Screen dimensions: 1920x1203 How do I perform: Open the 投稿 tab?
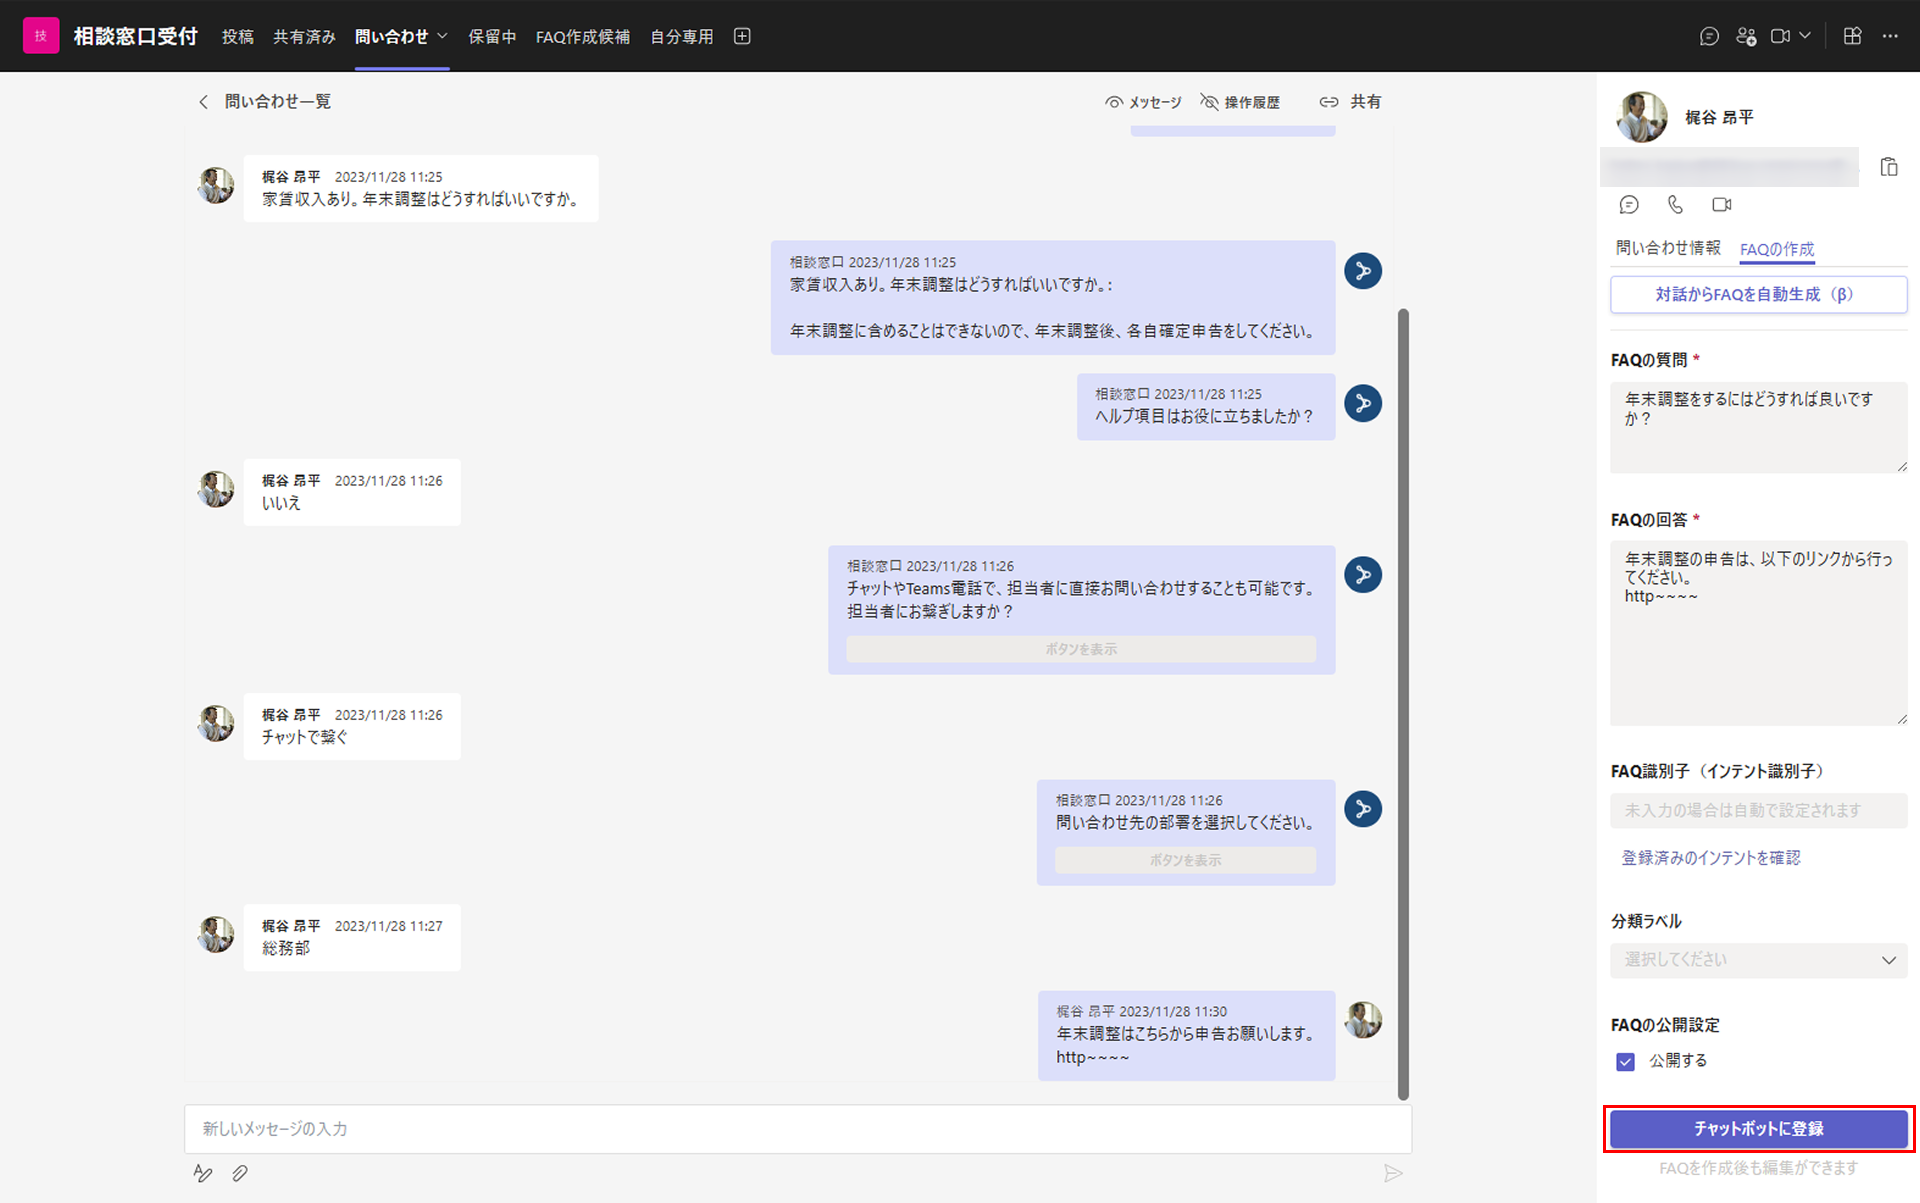pos(238,37)
